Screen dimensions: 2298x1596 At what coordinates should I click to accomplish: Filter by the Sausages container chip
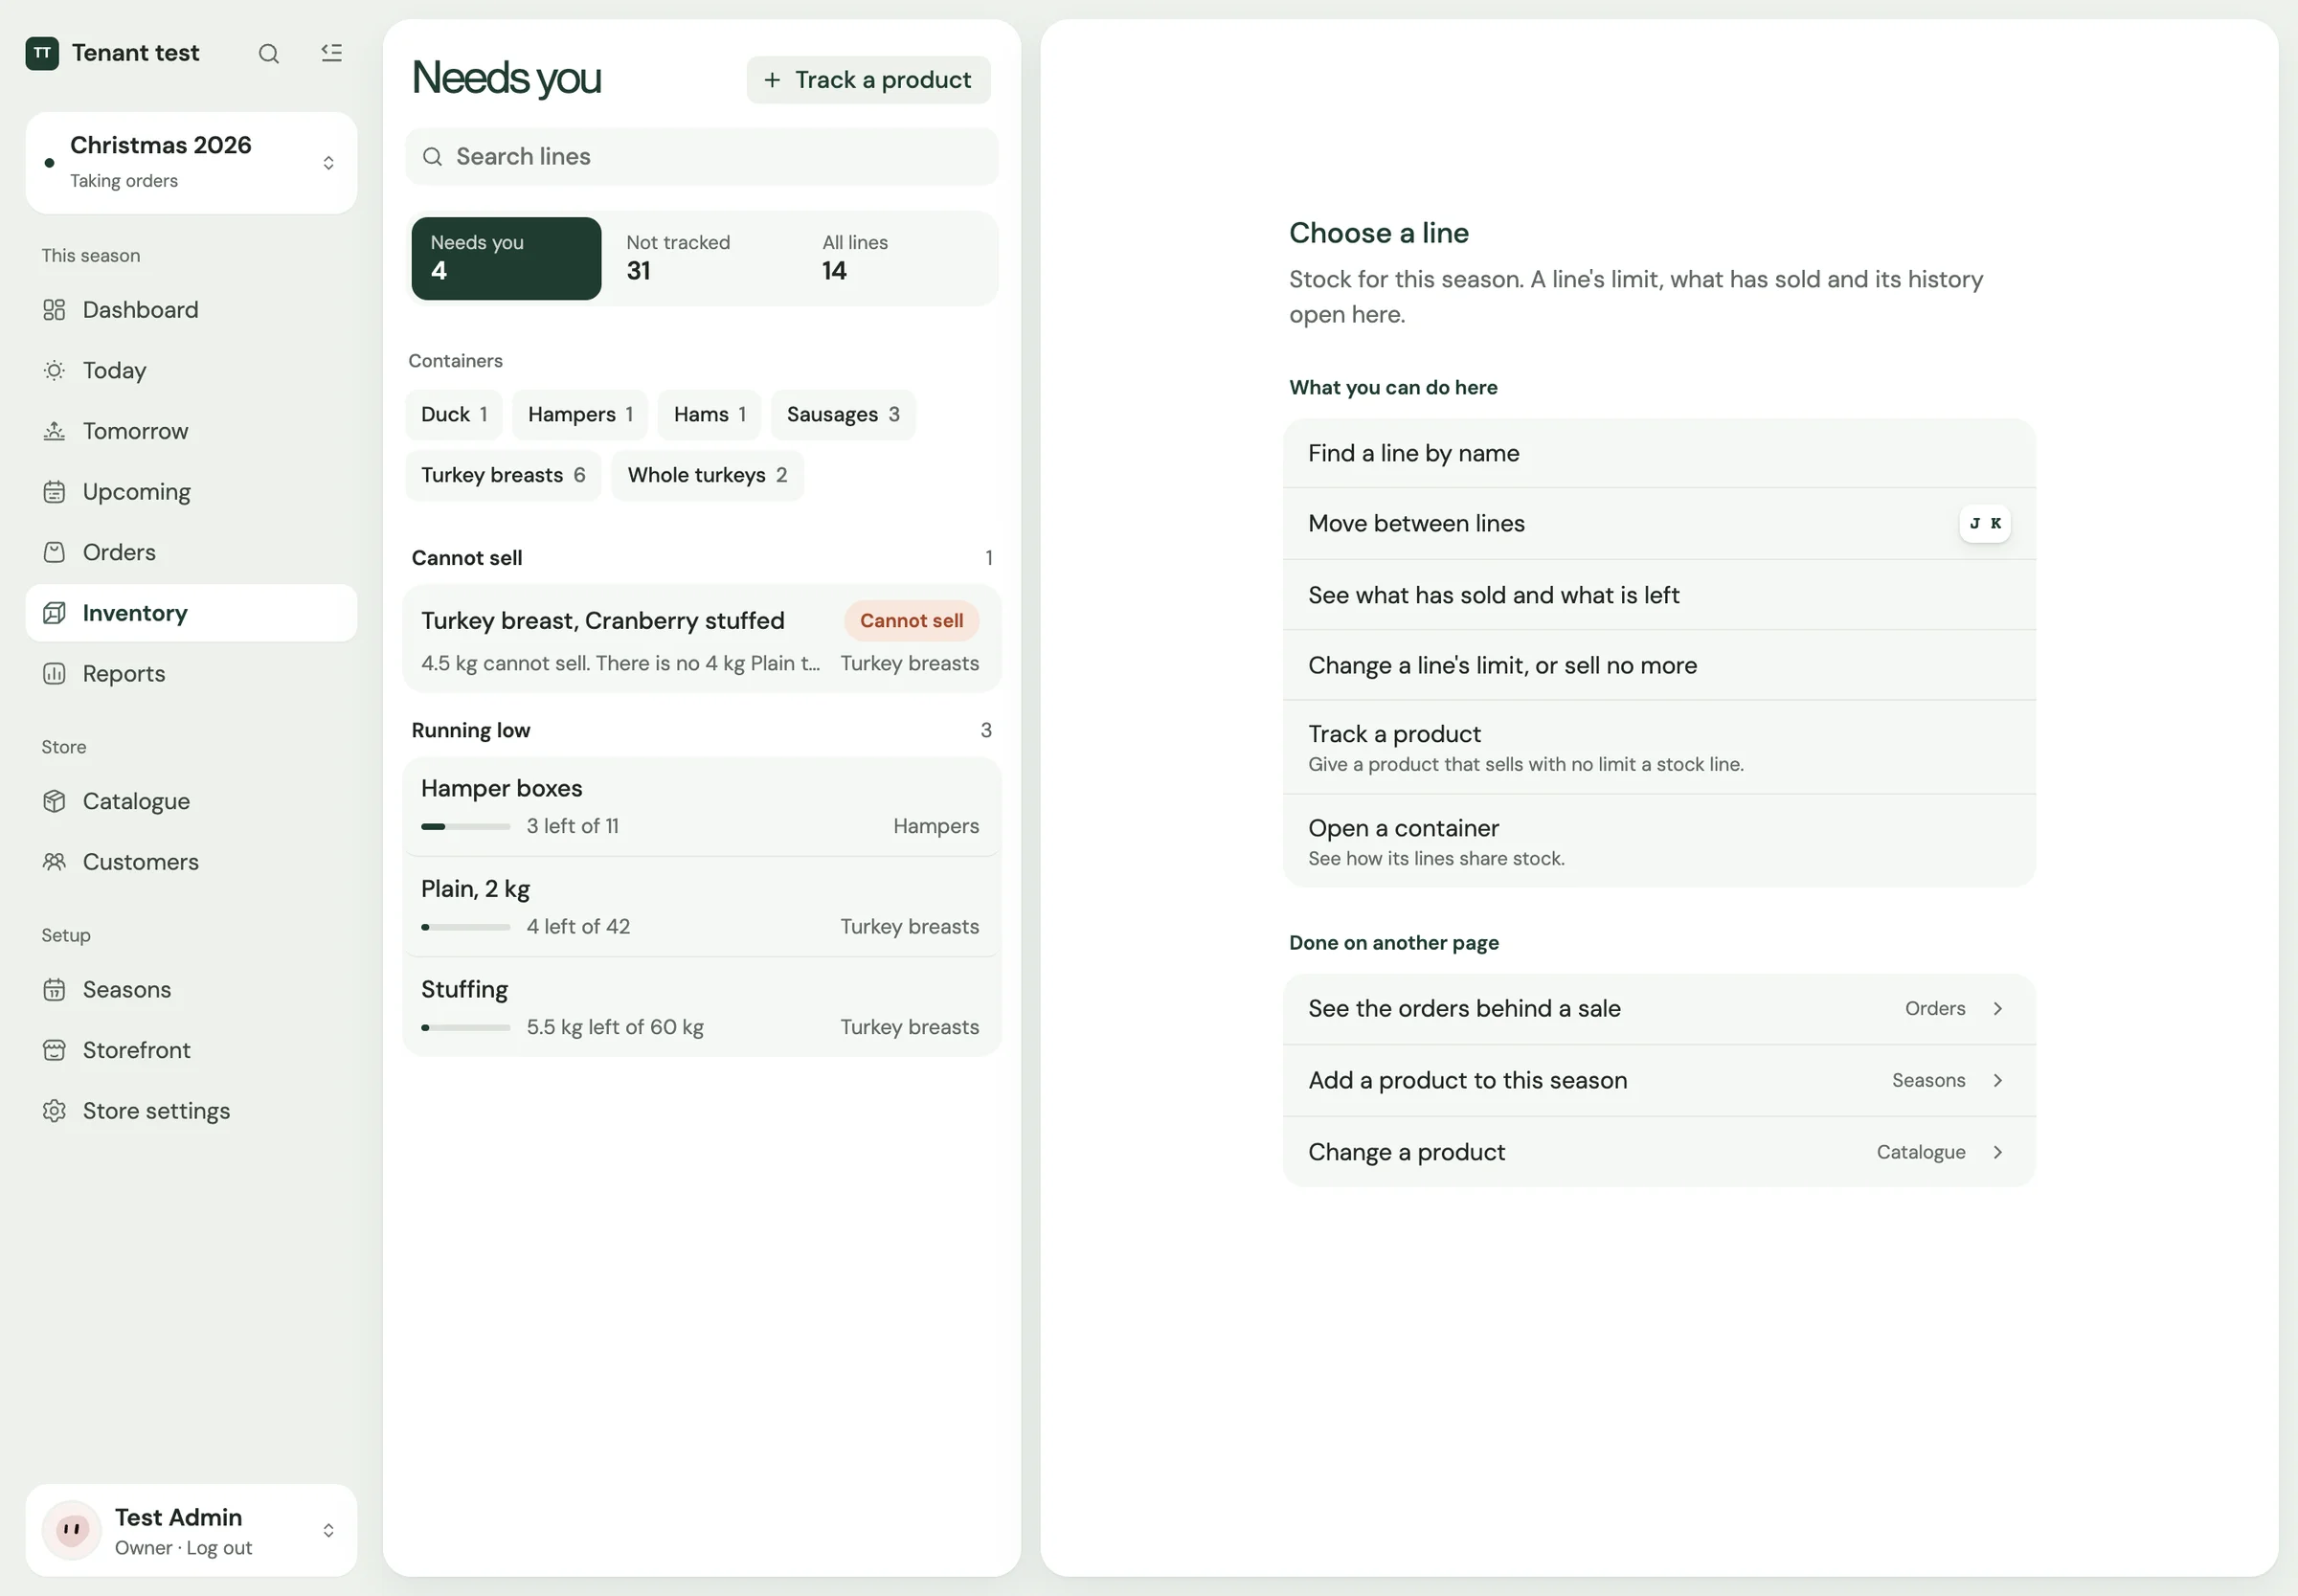tap(843, 415)
